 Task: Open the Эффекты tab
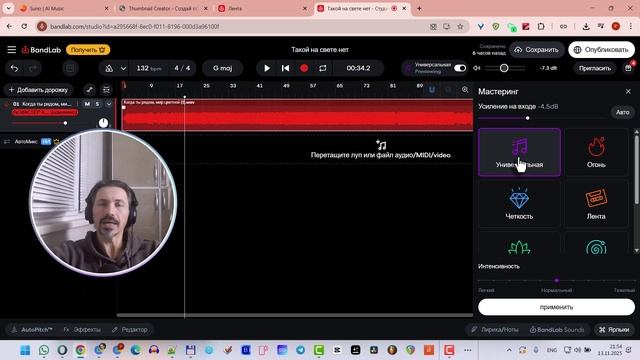click(x=82, y=329)
